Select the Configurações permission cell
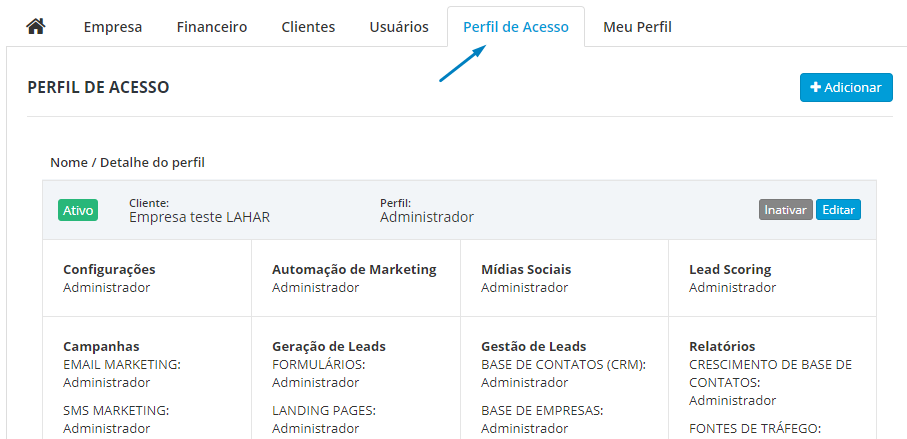Screen dimensions: 907x439 (x=147, y=278)
